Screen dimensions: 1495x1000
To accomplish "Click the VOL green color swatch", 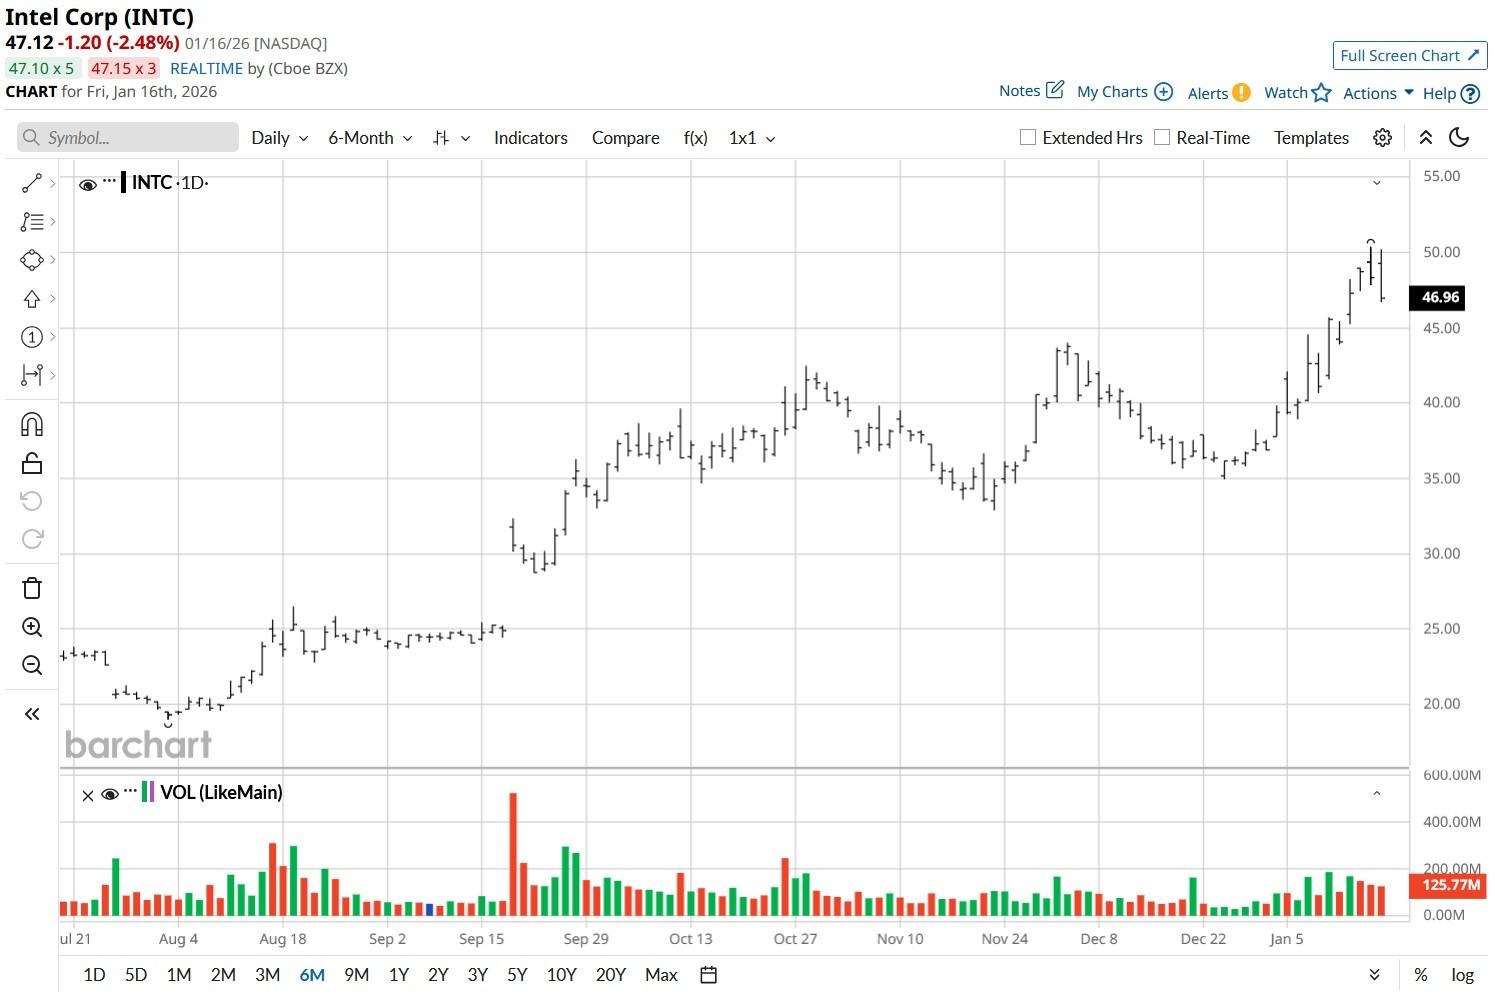I will (x=143, y=792).
